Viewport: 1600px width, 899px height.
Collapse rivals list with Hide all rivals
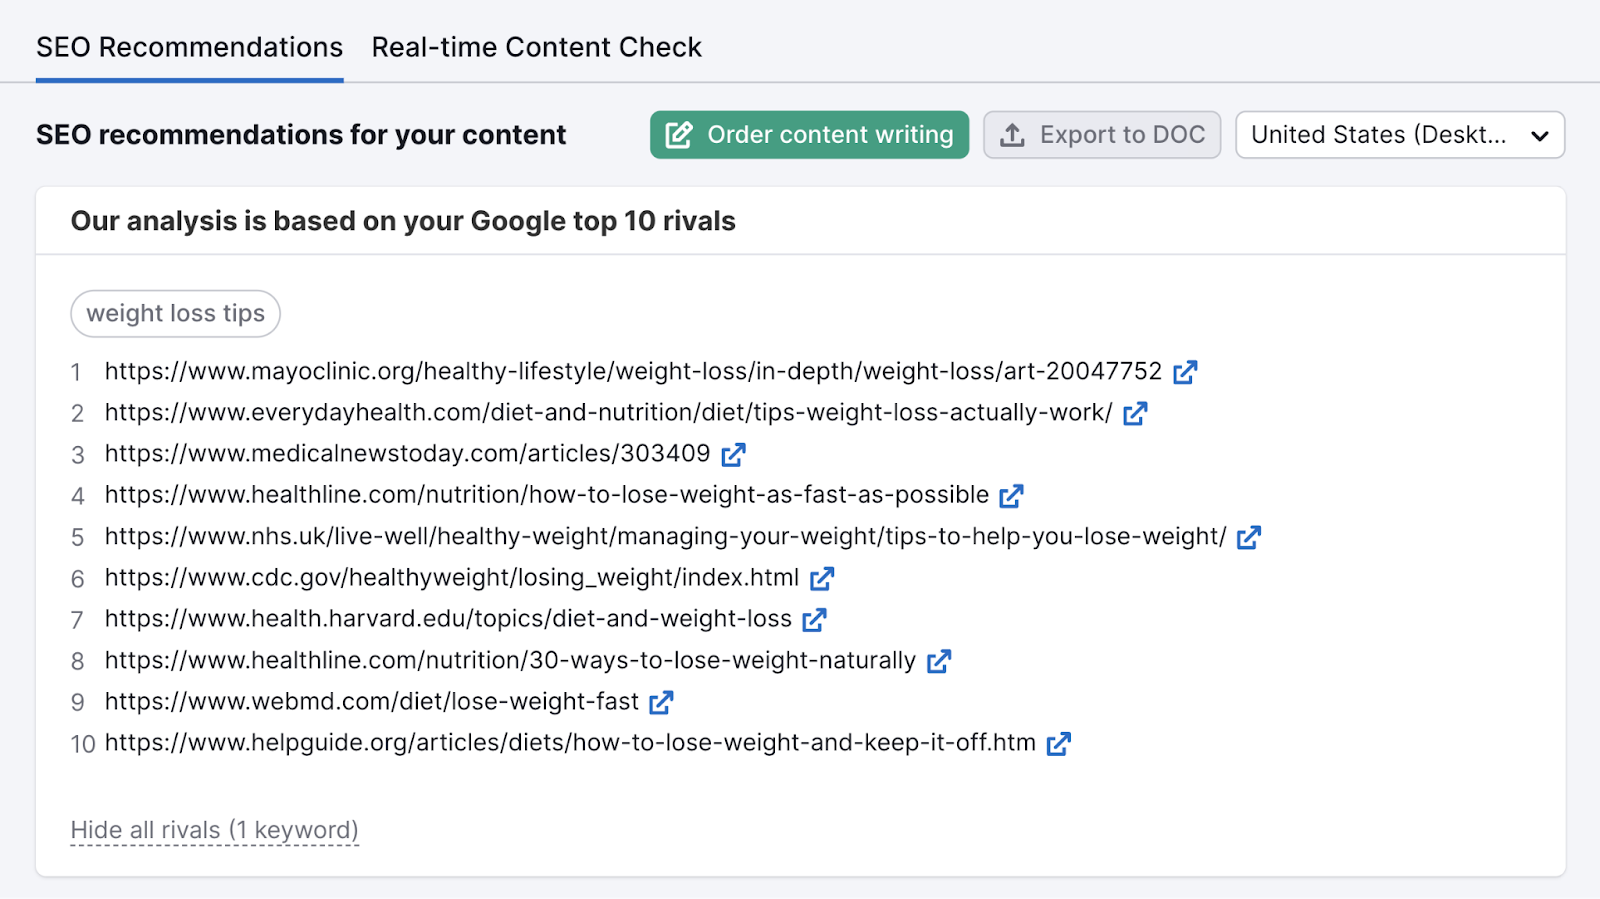tap(214, 830)
